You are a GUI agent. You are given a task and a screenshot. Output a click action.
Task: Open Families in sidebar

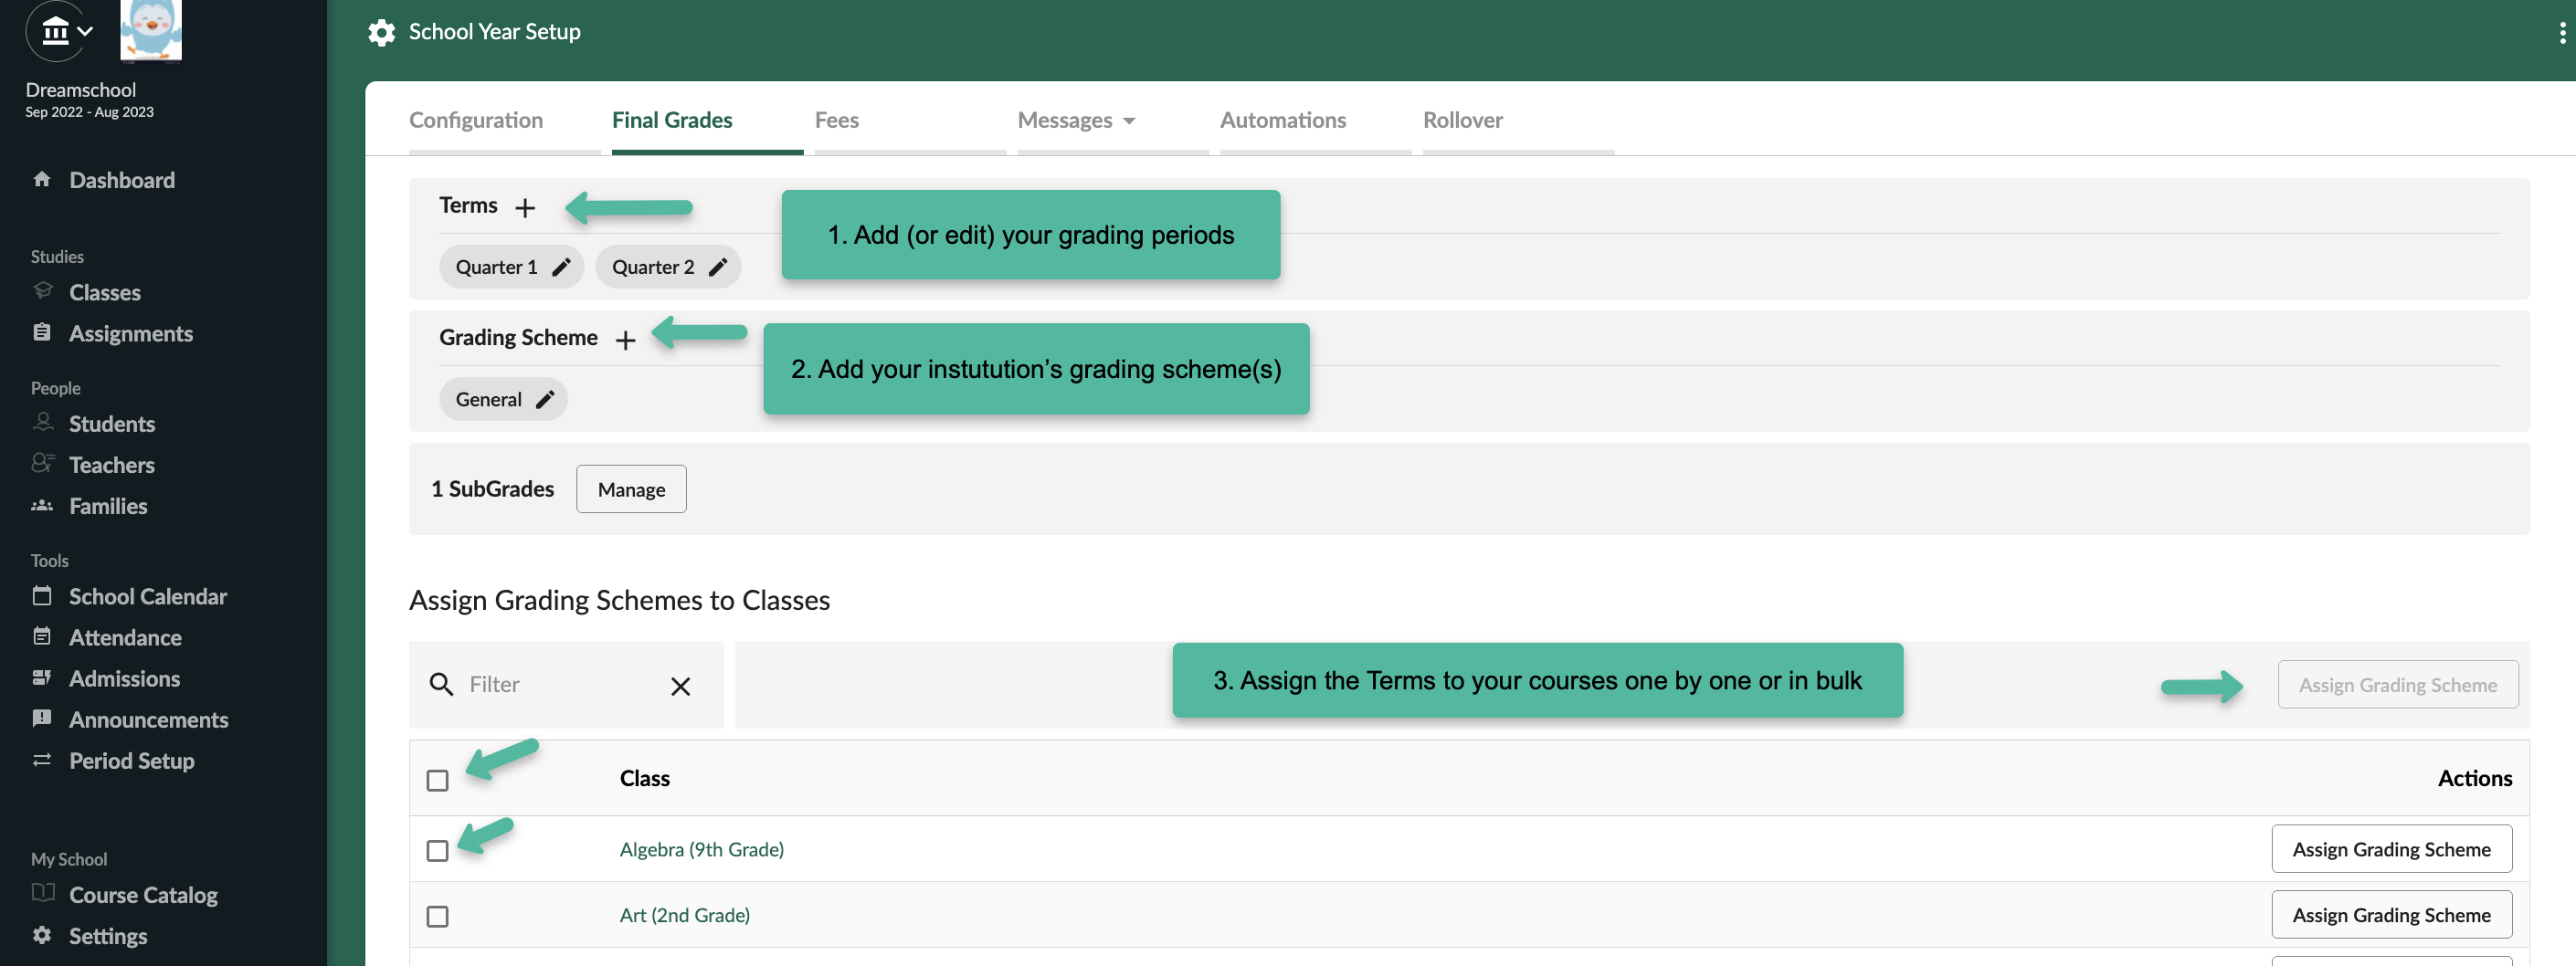tap(108, 506)
